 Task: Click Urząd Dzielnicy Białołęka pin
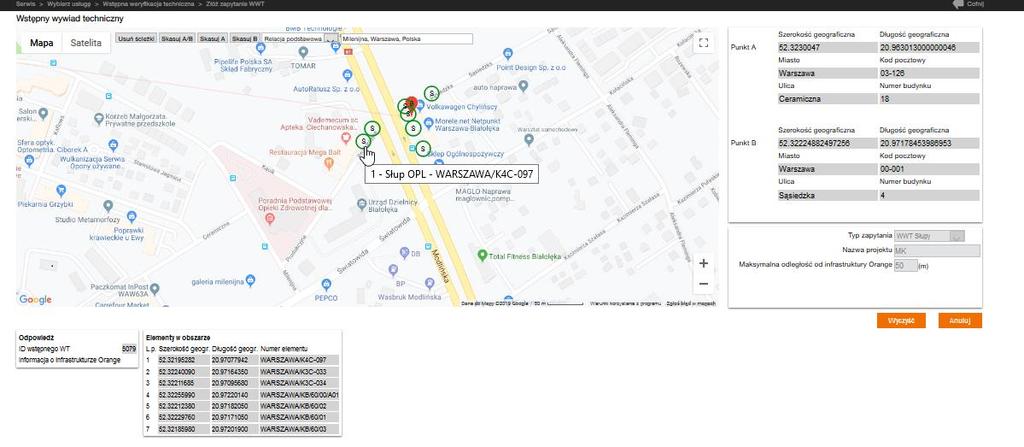click(x=362, y=205)
